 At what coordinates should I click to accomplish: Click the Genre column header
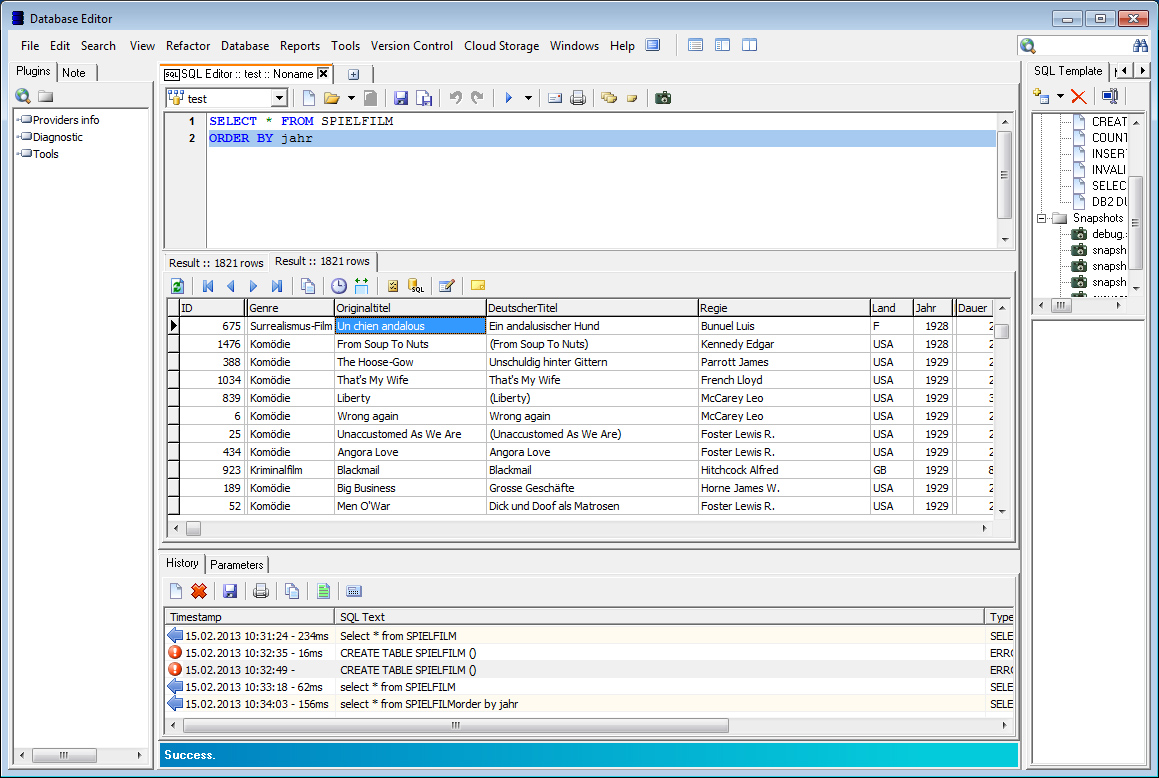[x=289, y=308]
